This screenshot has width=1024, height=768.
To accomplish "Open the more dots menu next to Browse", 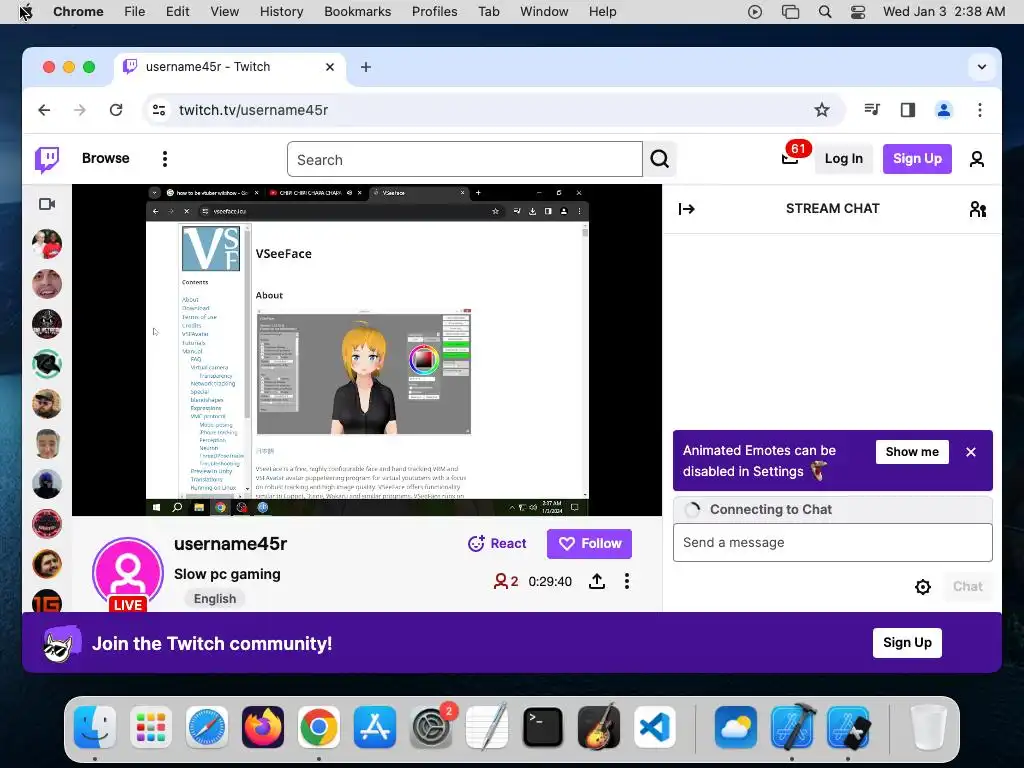I will 165,159.
